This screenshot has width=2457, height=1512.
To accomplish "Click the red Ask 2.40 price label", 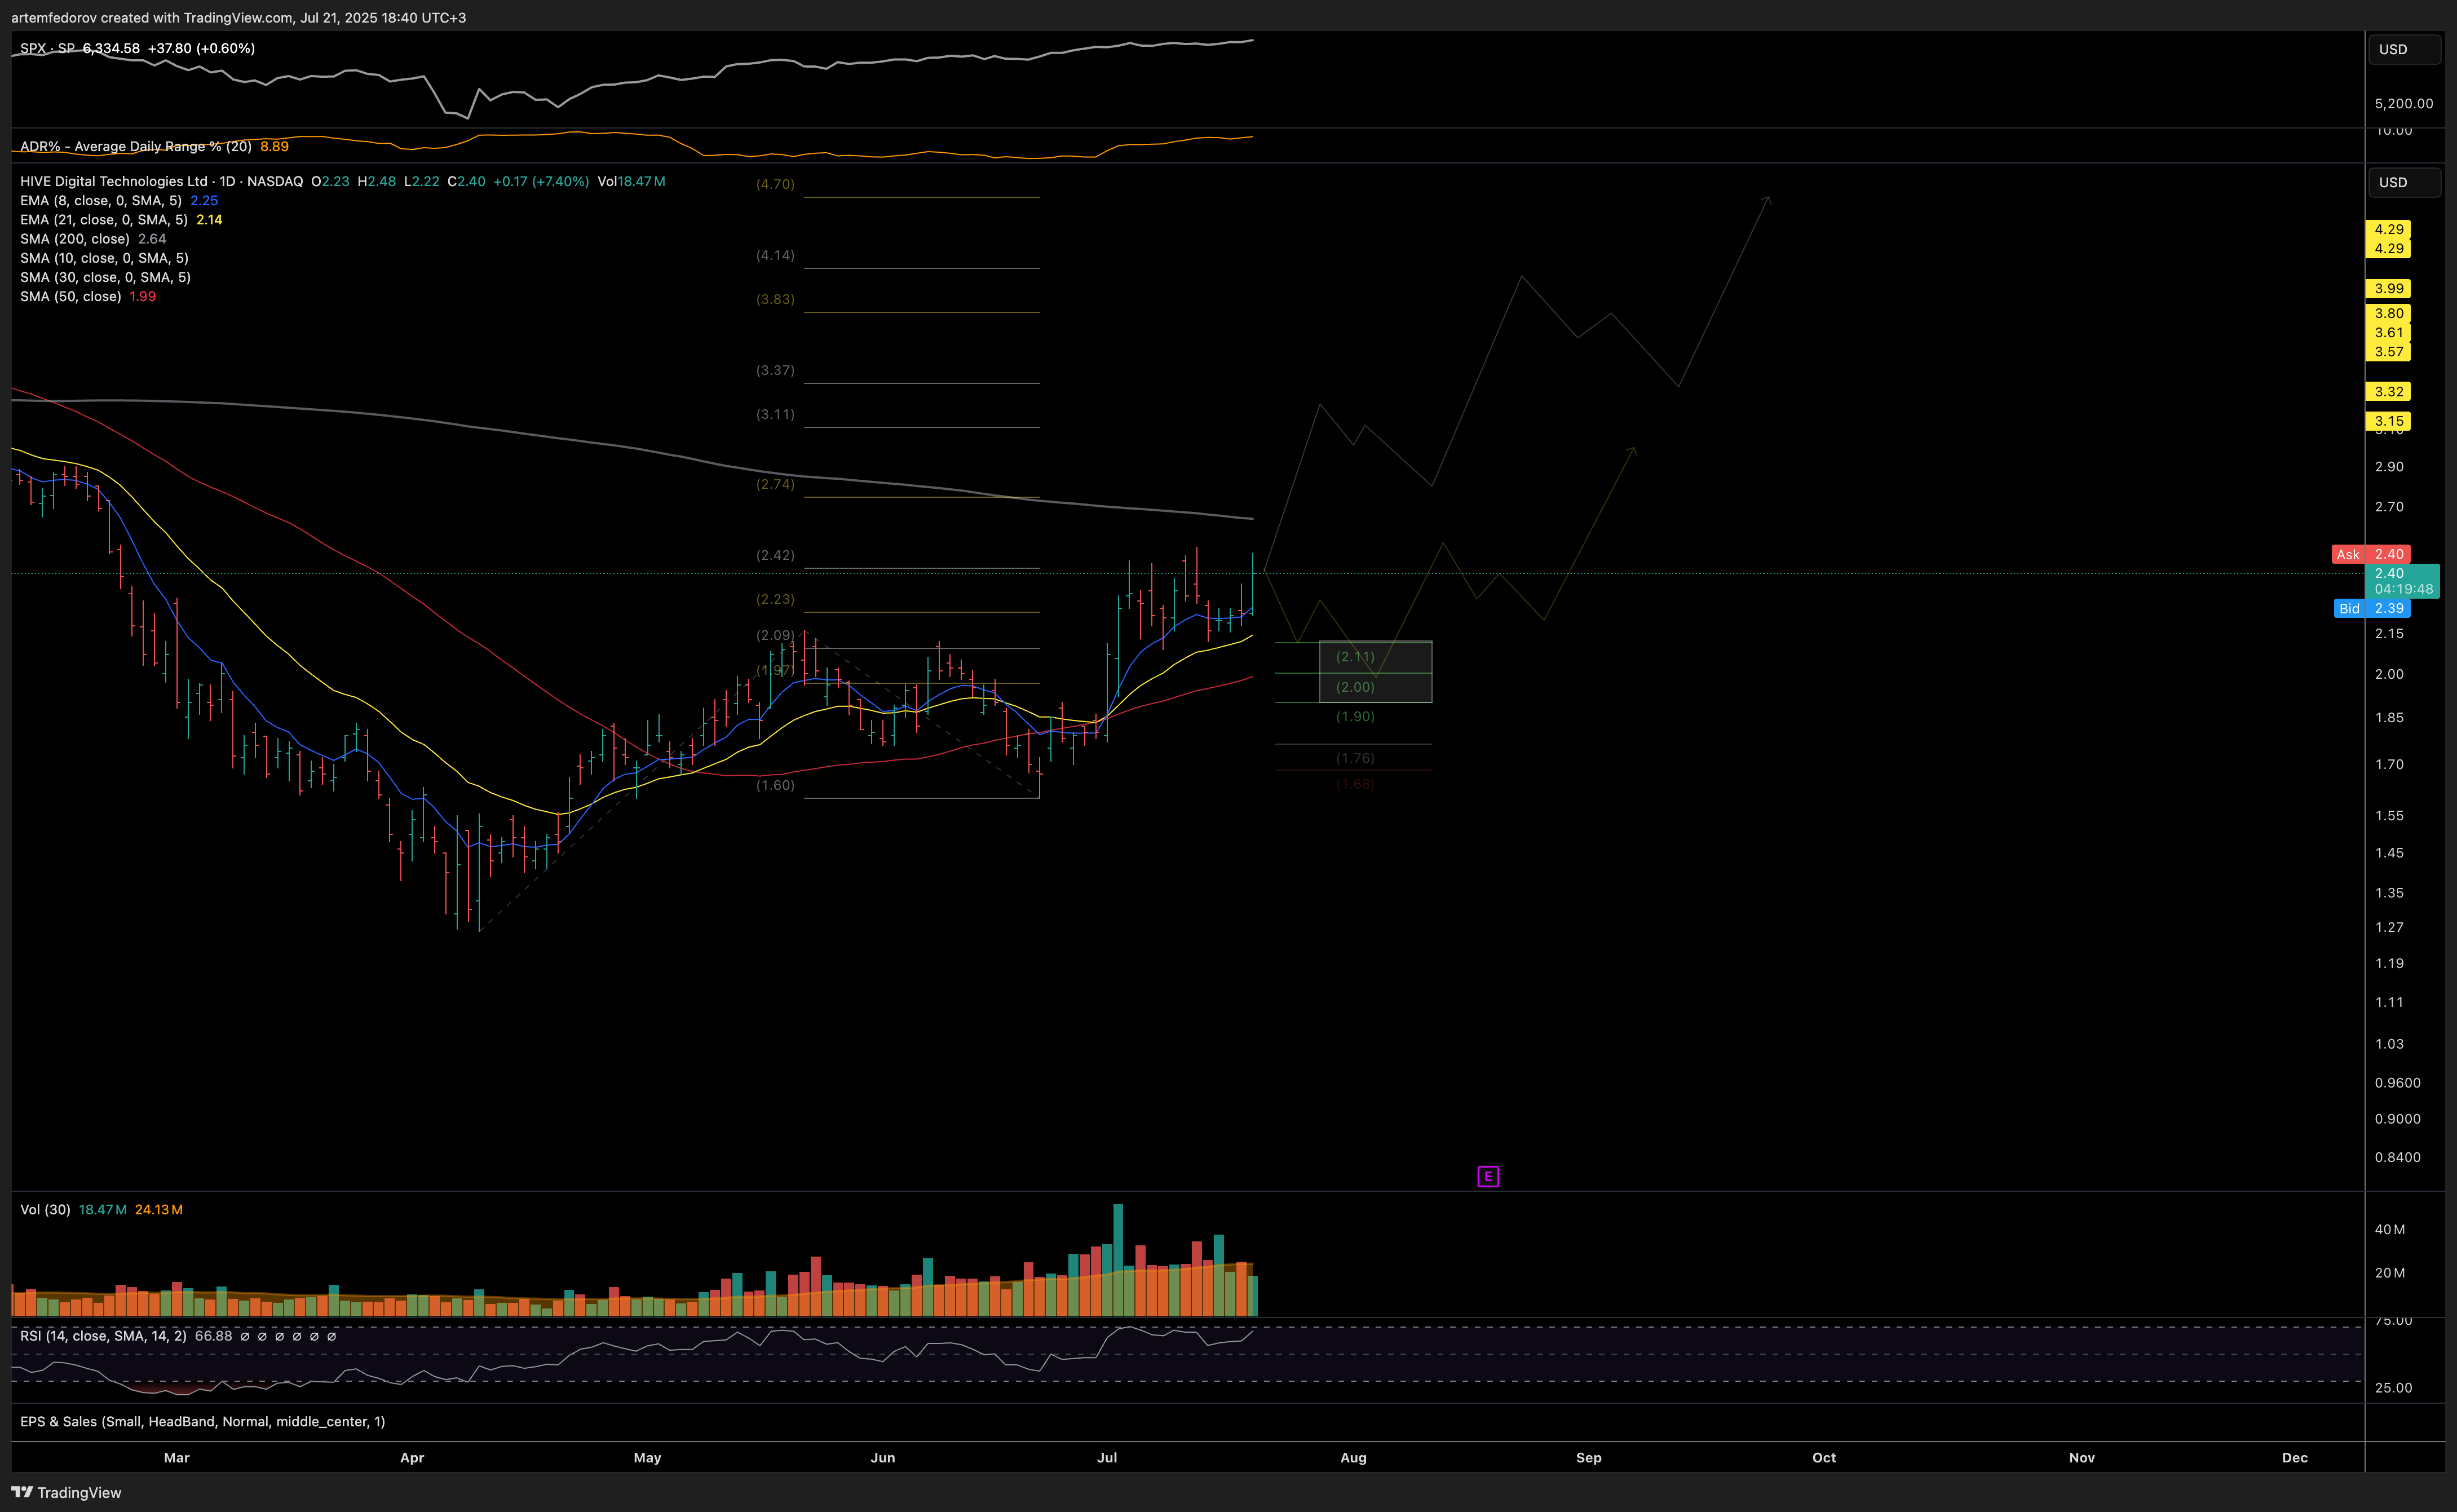I will point(2370,554).
